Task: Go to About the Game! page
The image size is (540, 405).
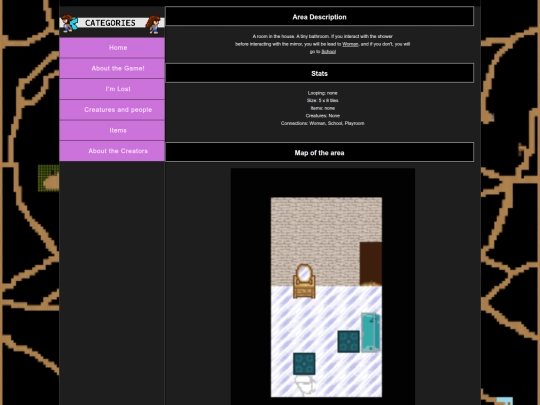Action: (x=112, y=68)
